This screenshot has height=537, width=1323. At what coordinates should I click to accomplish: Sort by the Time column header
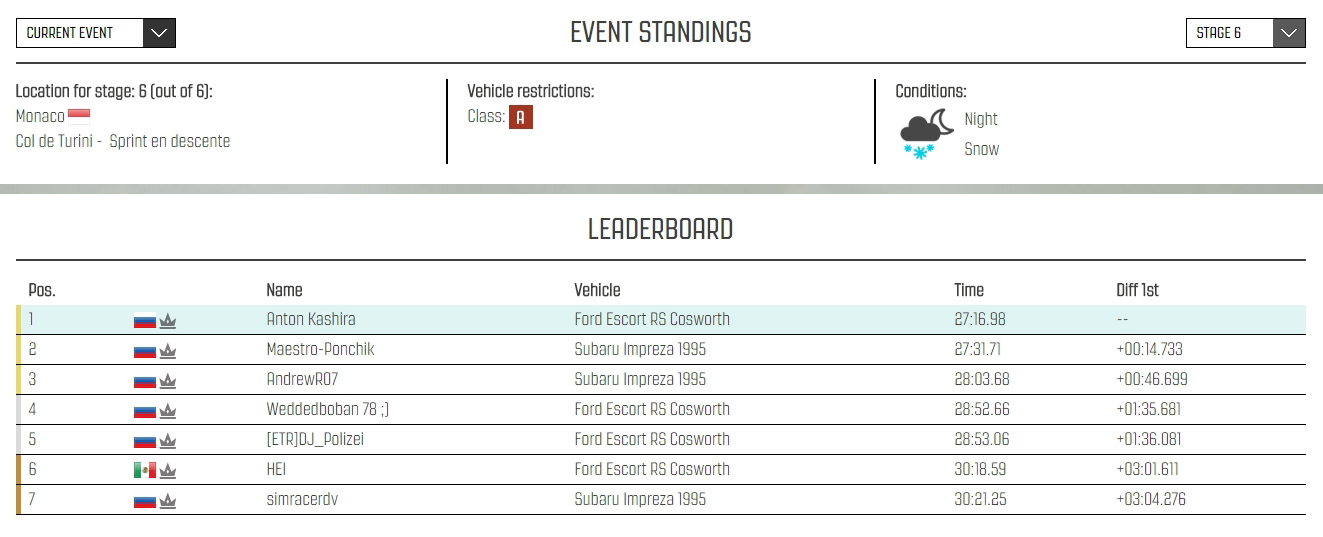coord(969,290)
